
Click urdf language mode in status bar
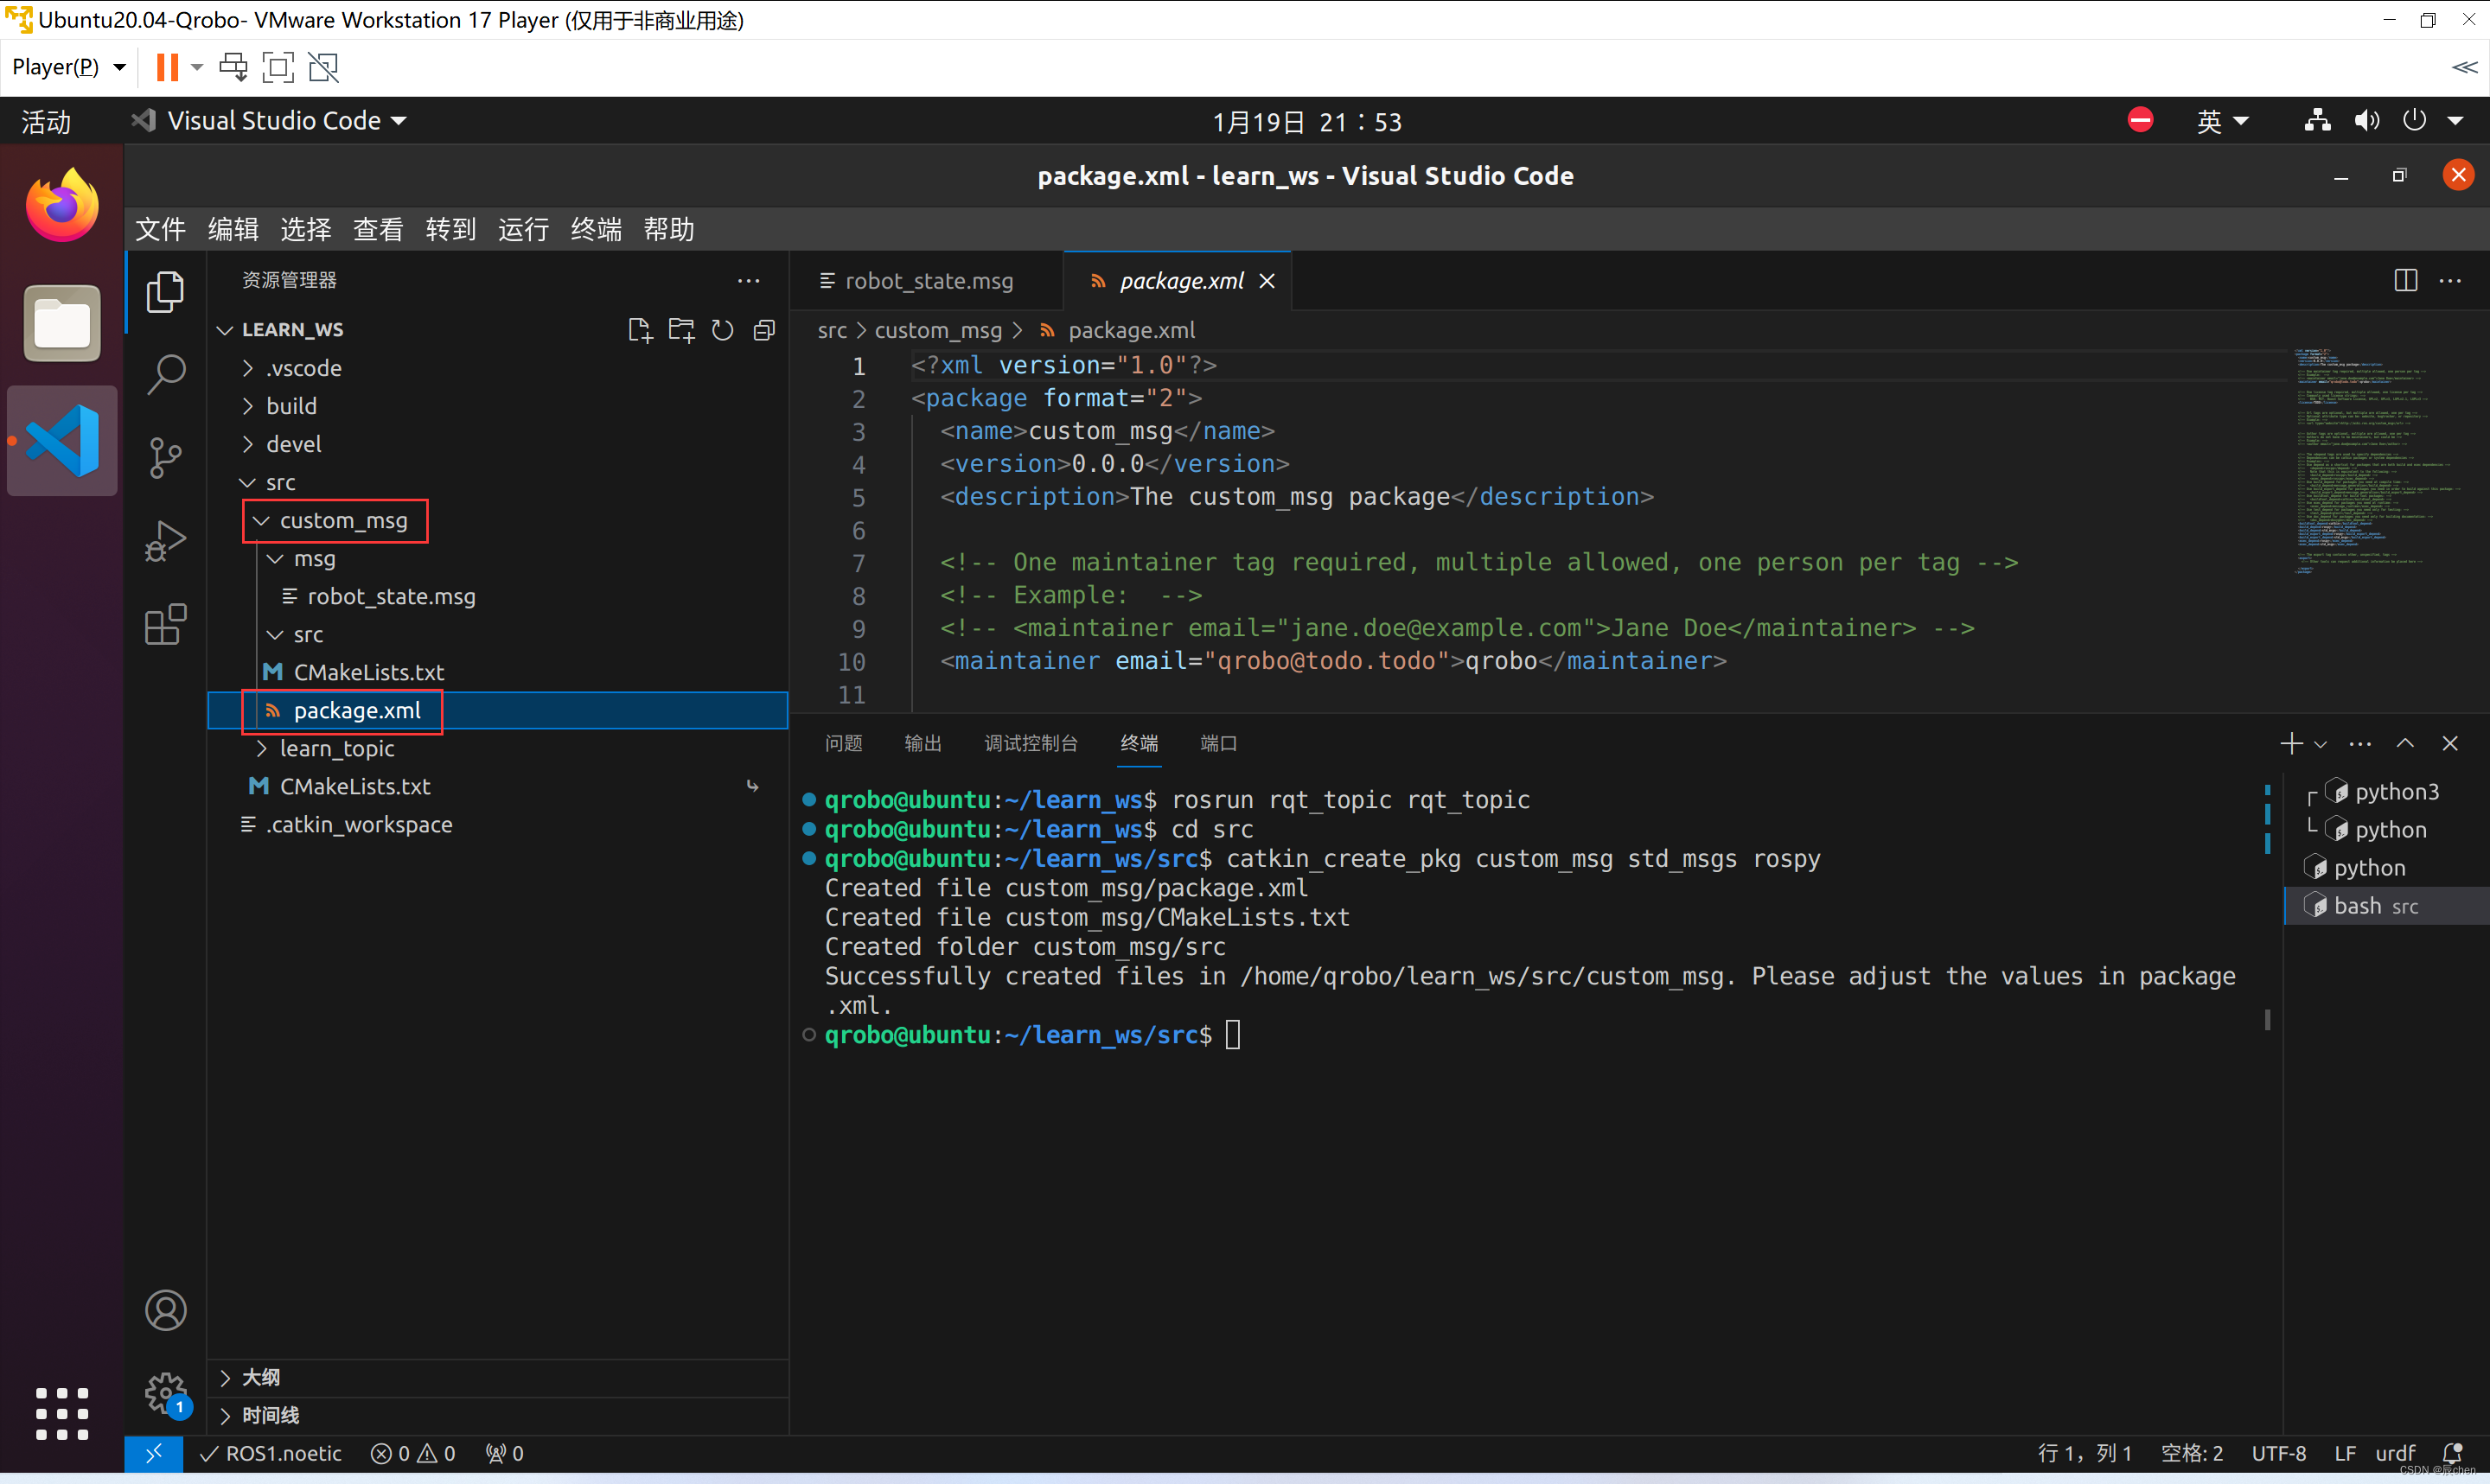2394,1453
